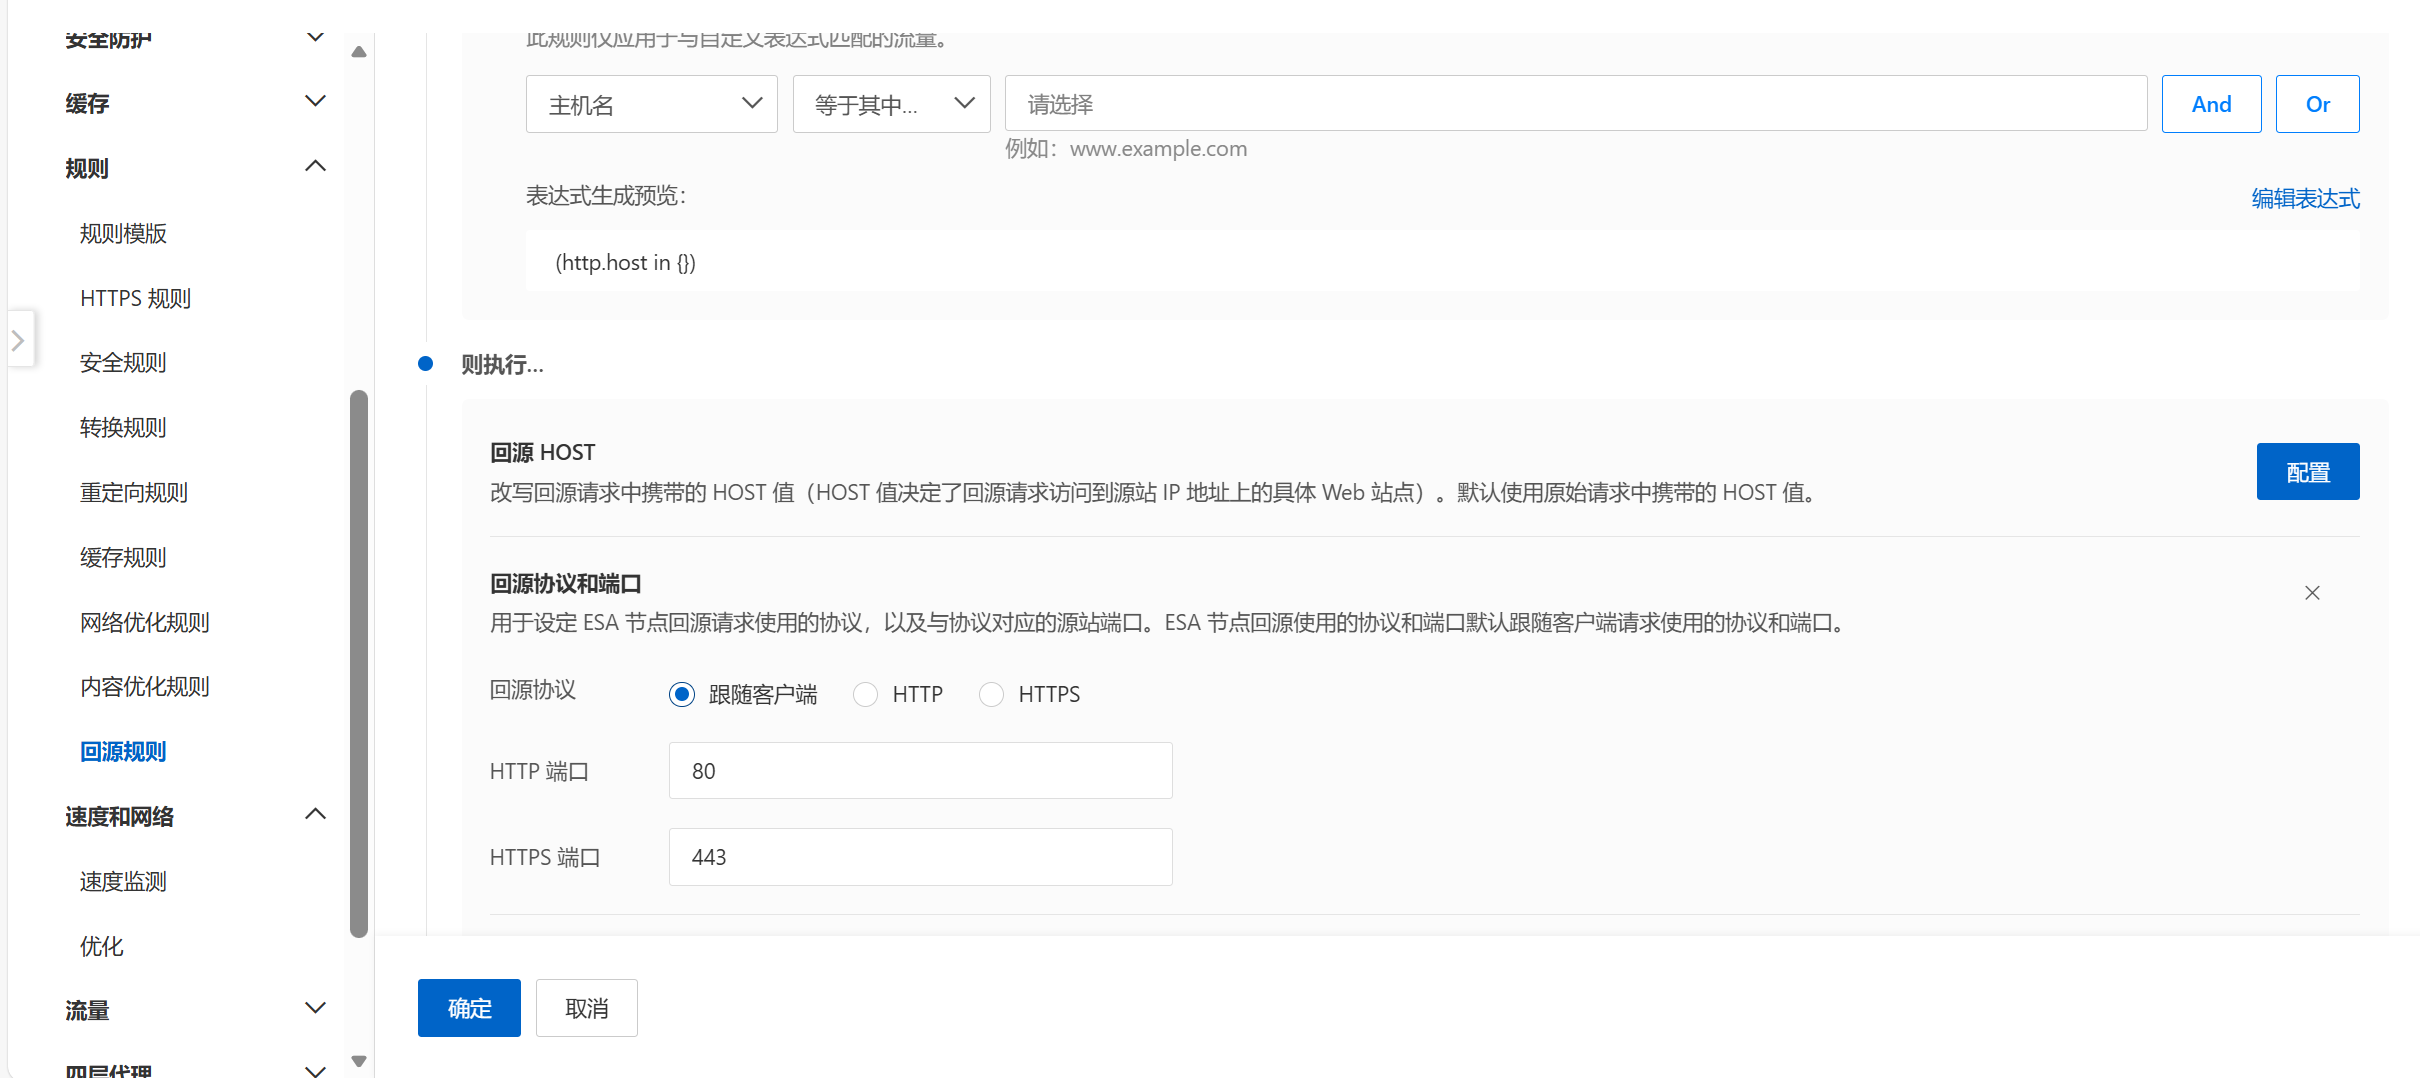
Task: Remove the 回源协议和端口 section with X icon
Action: (x=2311, y=593)
